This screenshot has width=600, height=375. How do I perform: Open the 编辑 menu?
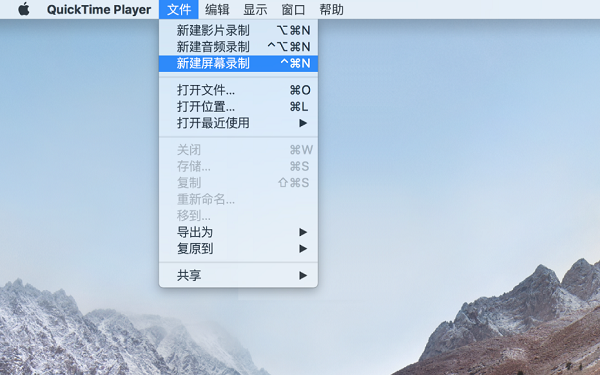pos(217,9)
